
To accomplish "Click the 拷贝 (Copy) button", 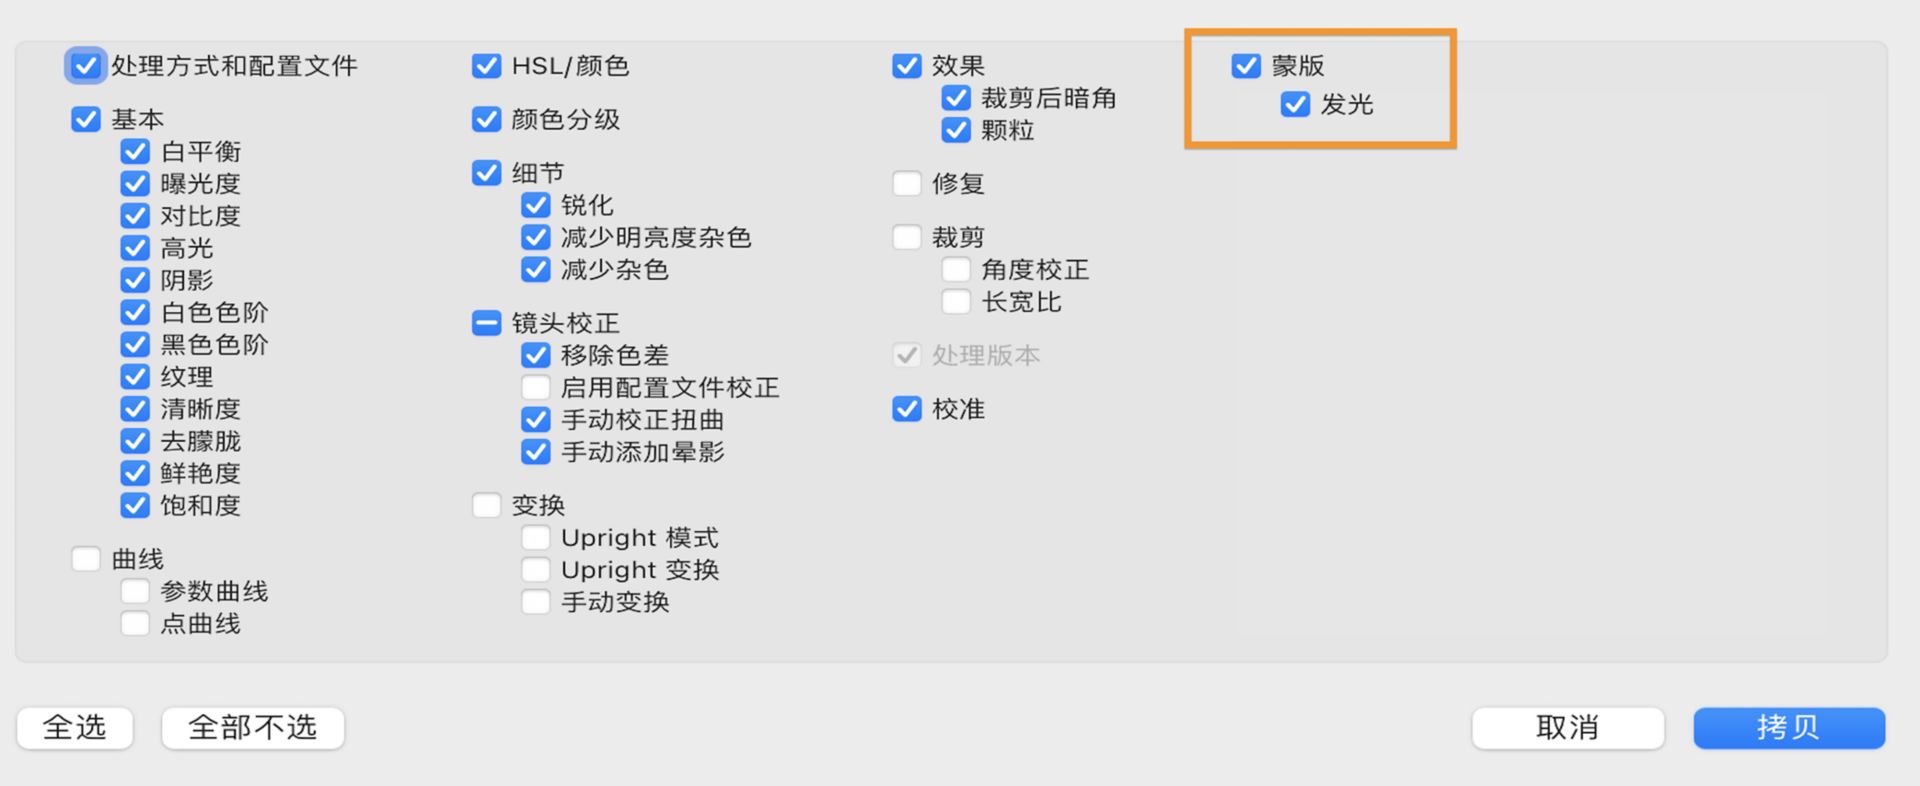I will click(1788, 728).
